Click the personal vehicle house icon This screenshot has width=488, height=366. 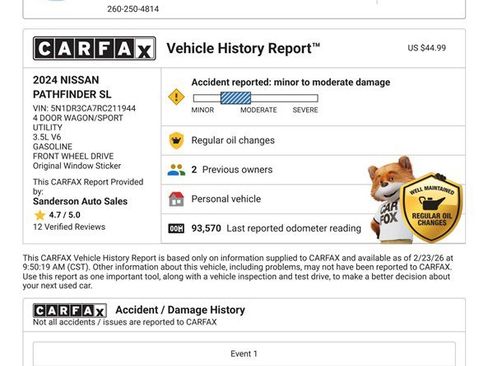click(x=176, y=199)
